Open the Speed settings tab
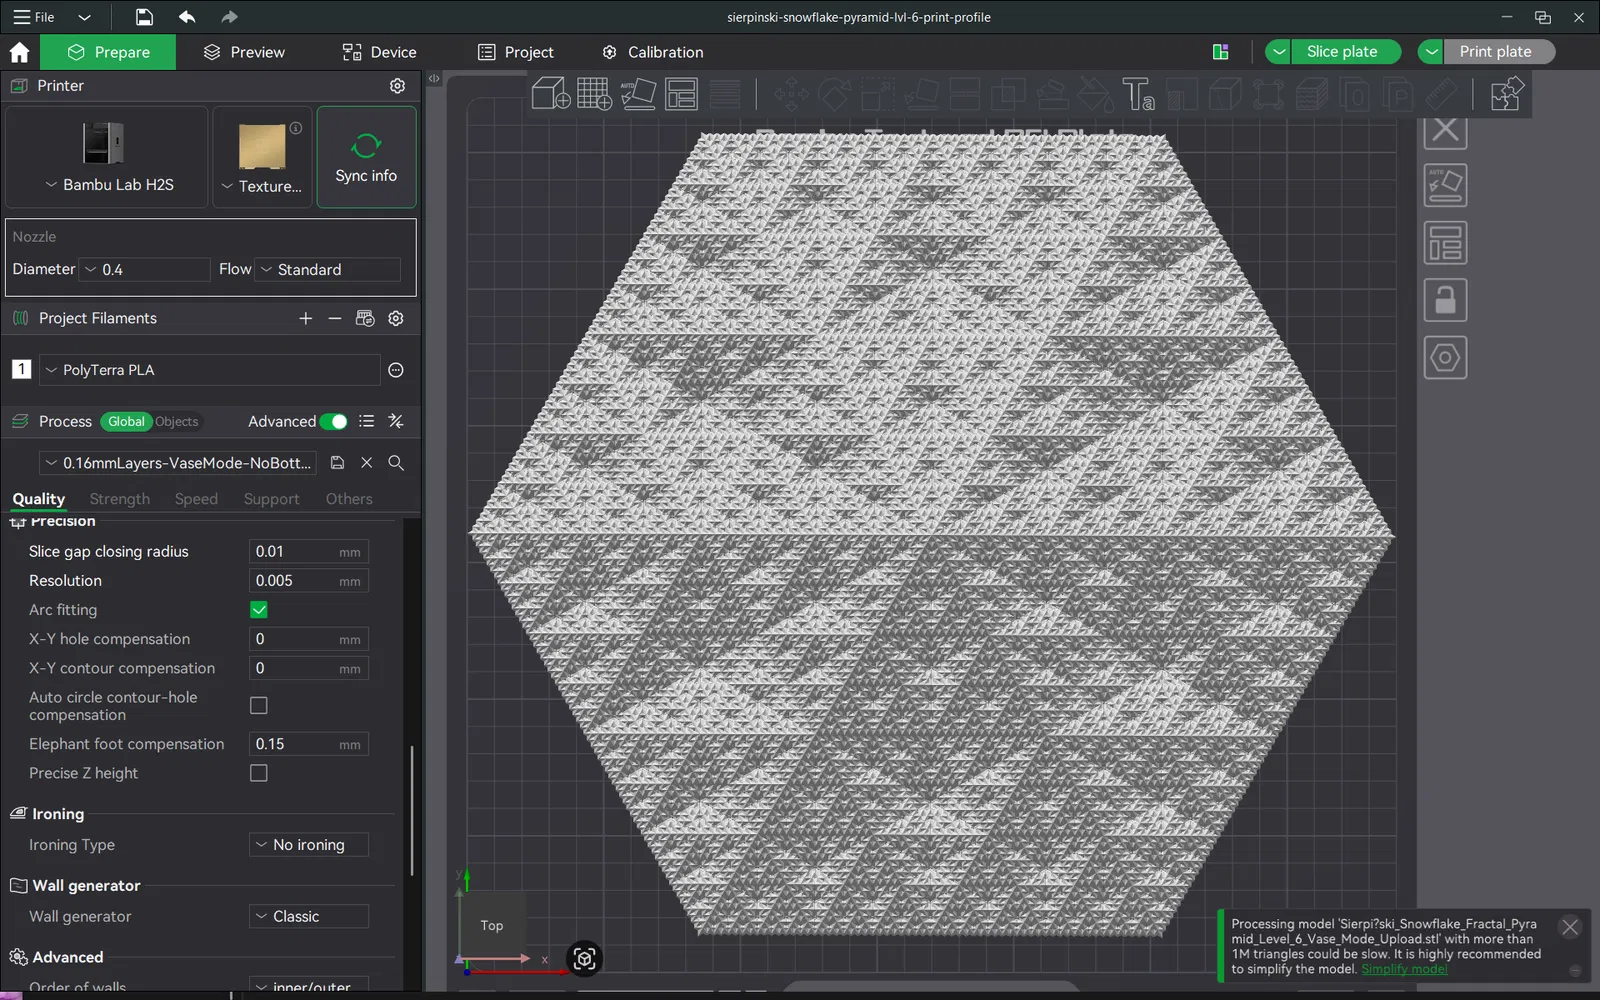 click(x=196, y=499)
